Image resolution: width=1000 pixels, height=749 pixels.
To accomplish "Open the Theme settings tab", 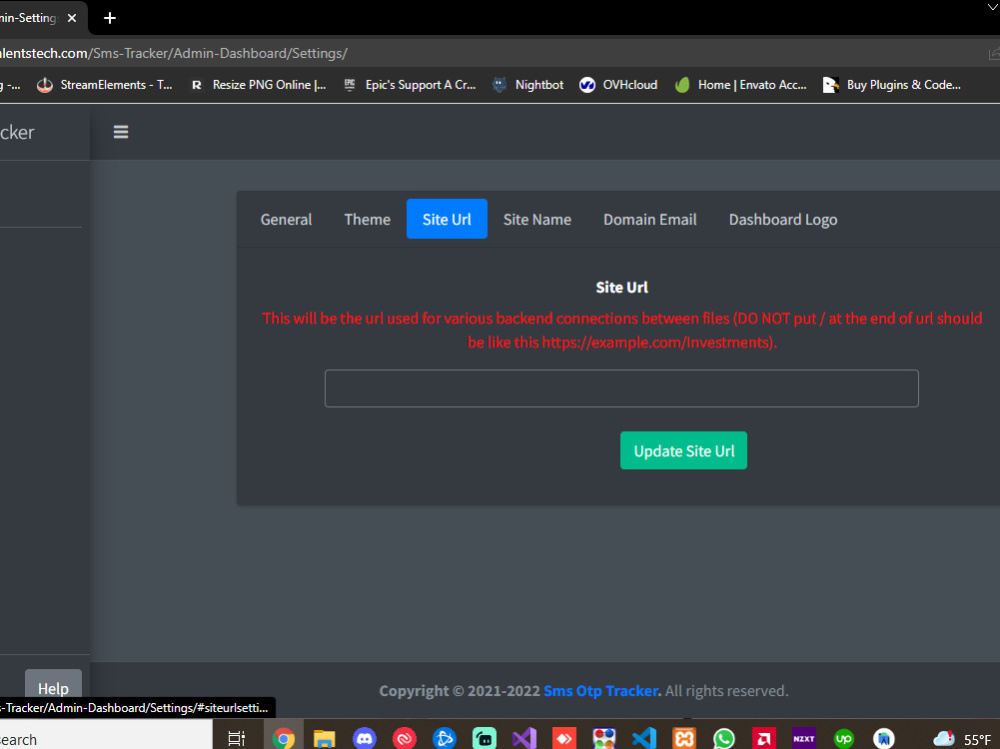I will 367,219.
